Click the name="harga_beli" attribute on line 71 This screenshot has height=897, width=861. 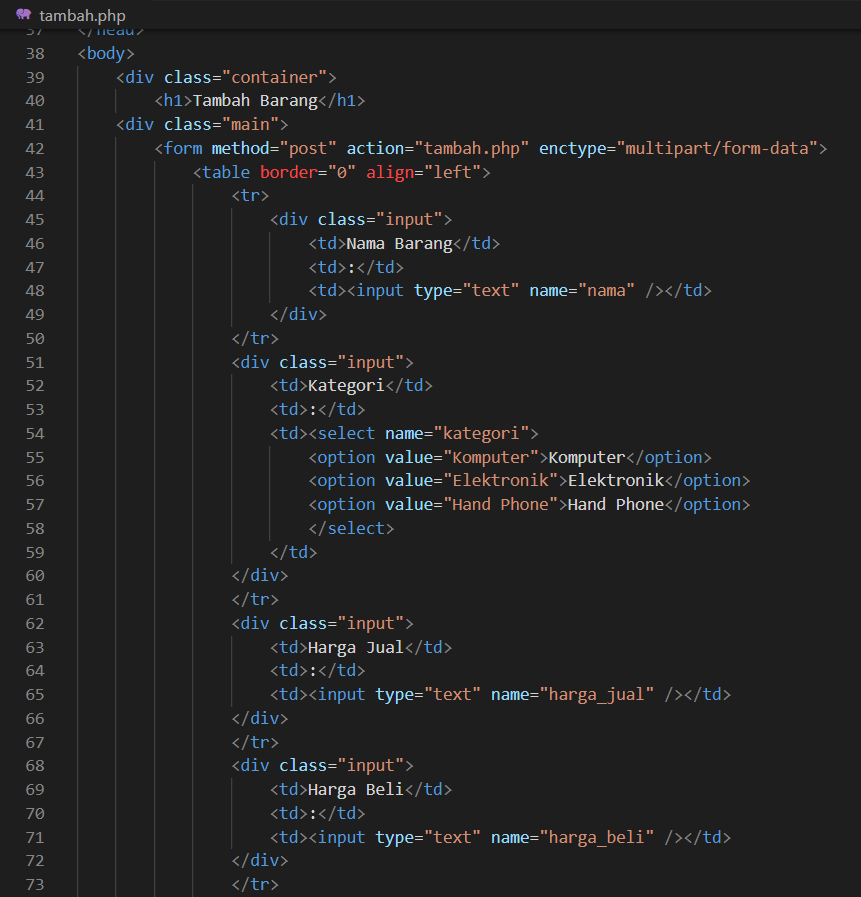pyautogui.click(x=574, y=837)
